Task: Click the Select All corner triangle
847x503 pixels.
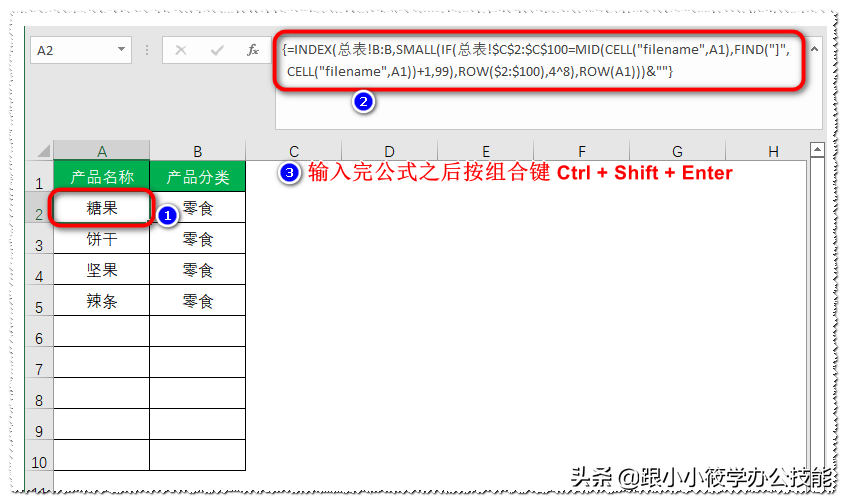Action: (x=44, y=151)
